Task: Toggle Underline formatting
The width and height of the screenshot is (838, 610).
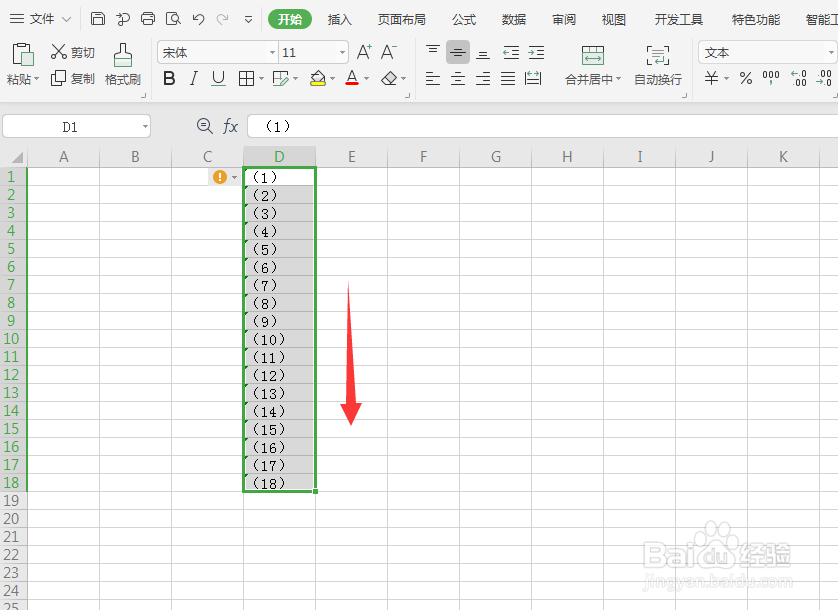Action: click(x=218, y=79)
